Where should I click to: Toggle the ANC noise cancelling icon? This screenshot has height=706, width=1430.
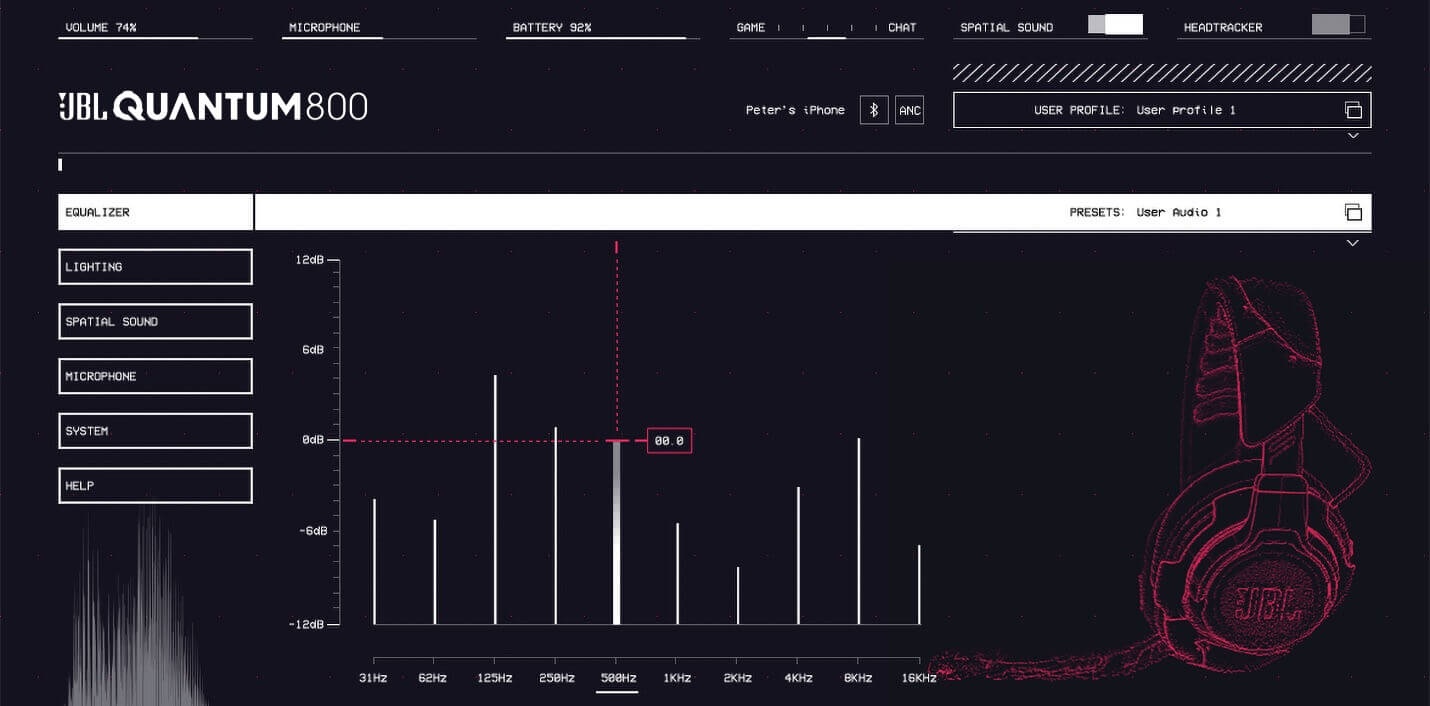tap(909, 110)
